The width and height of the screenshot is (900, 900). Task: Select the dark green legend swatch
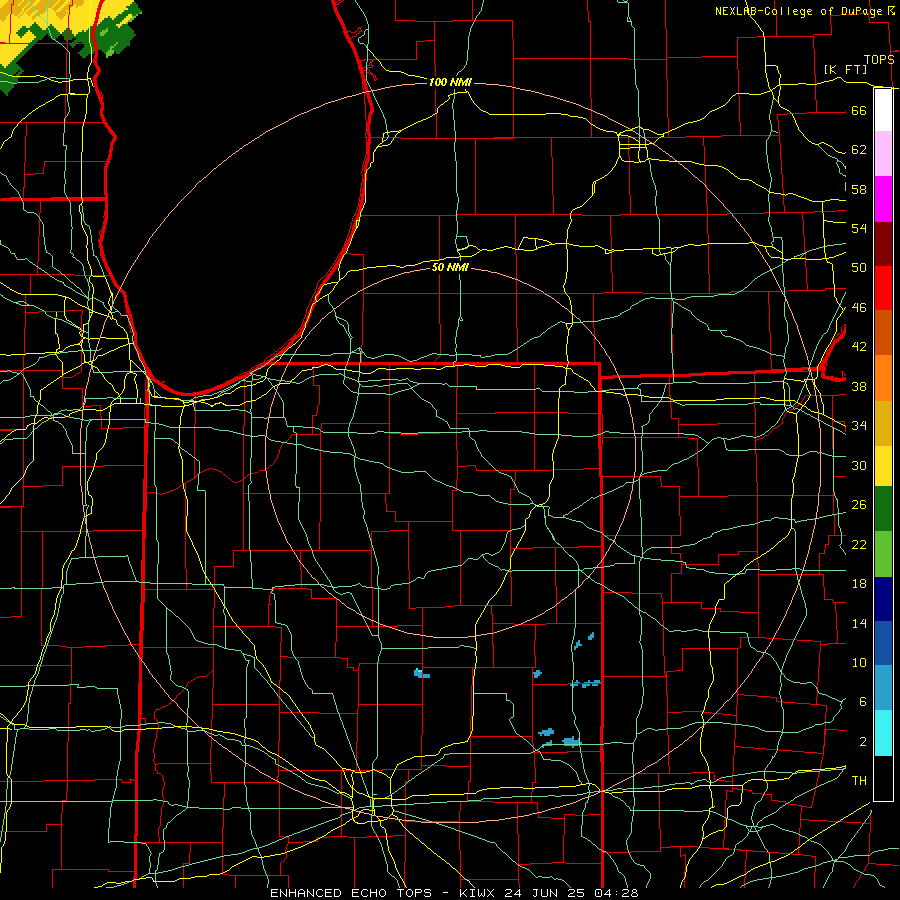pyautogui.click(x=883, y=509)
